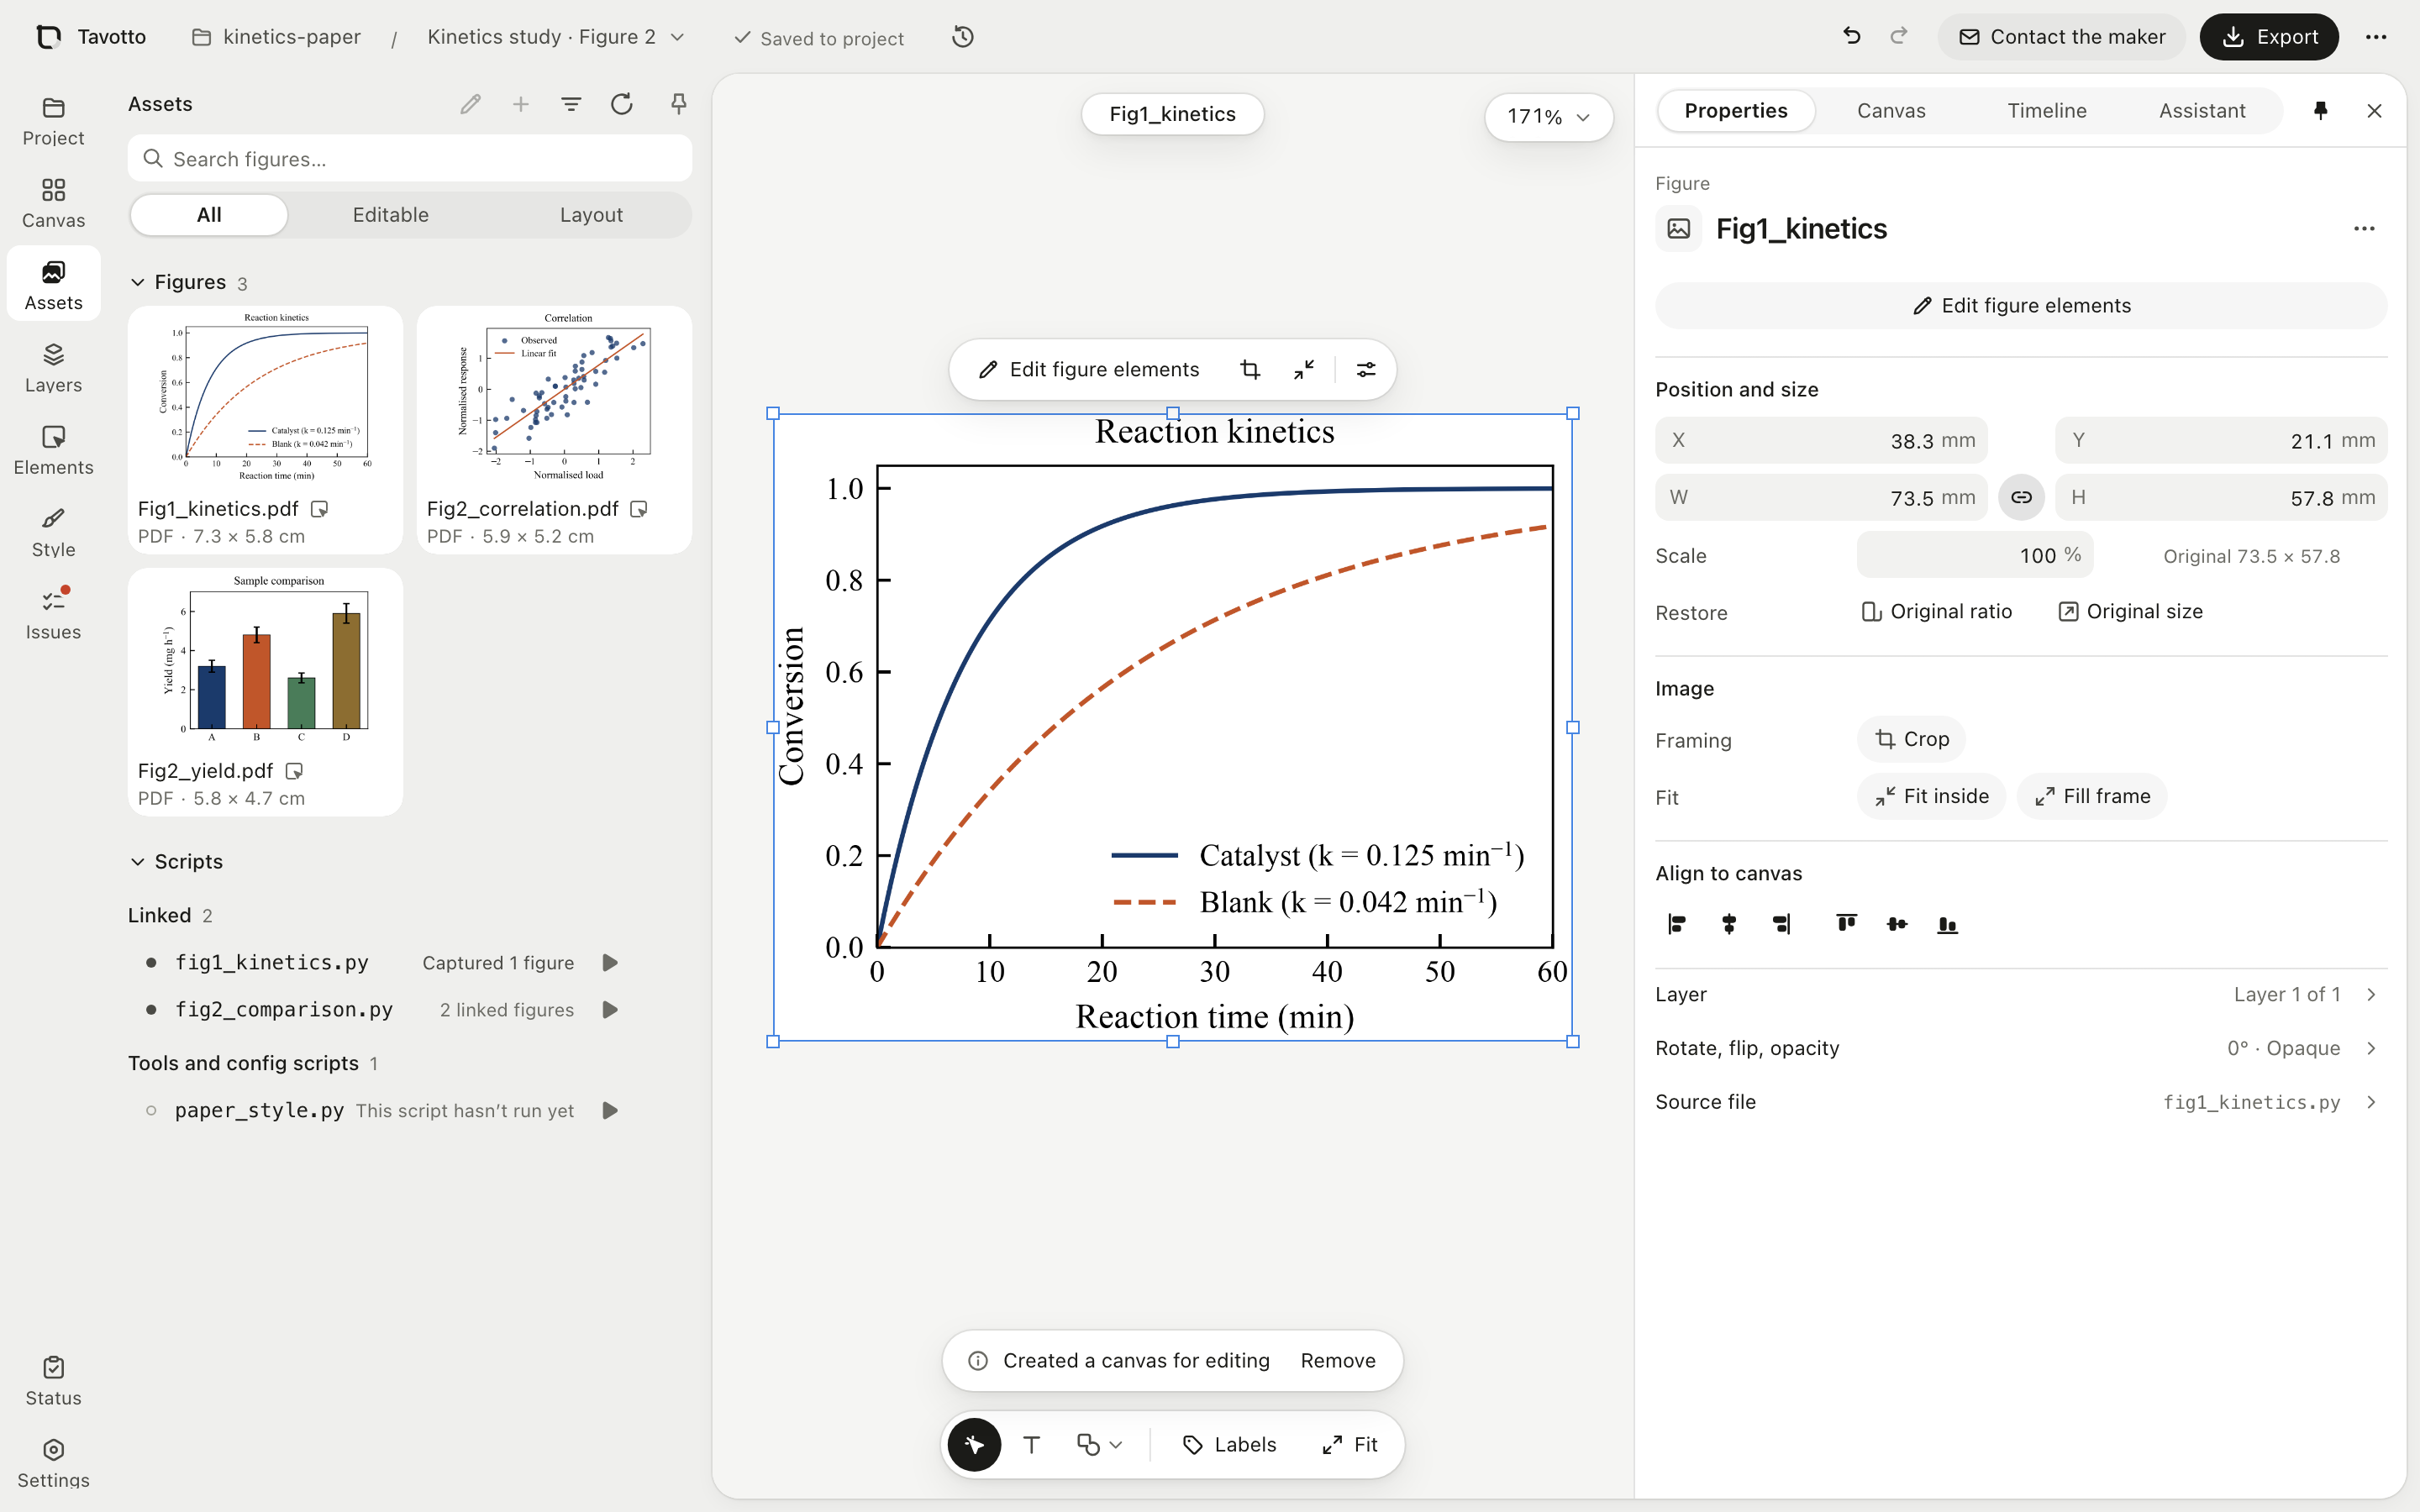Open the shapes tool dropdown

coord(1099,1445)
